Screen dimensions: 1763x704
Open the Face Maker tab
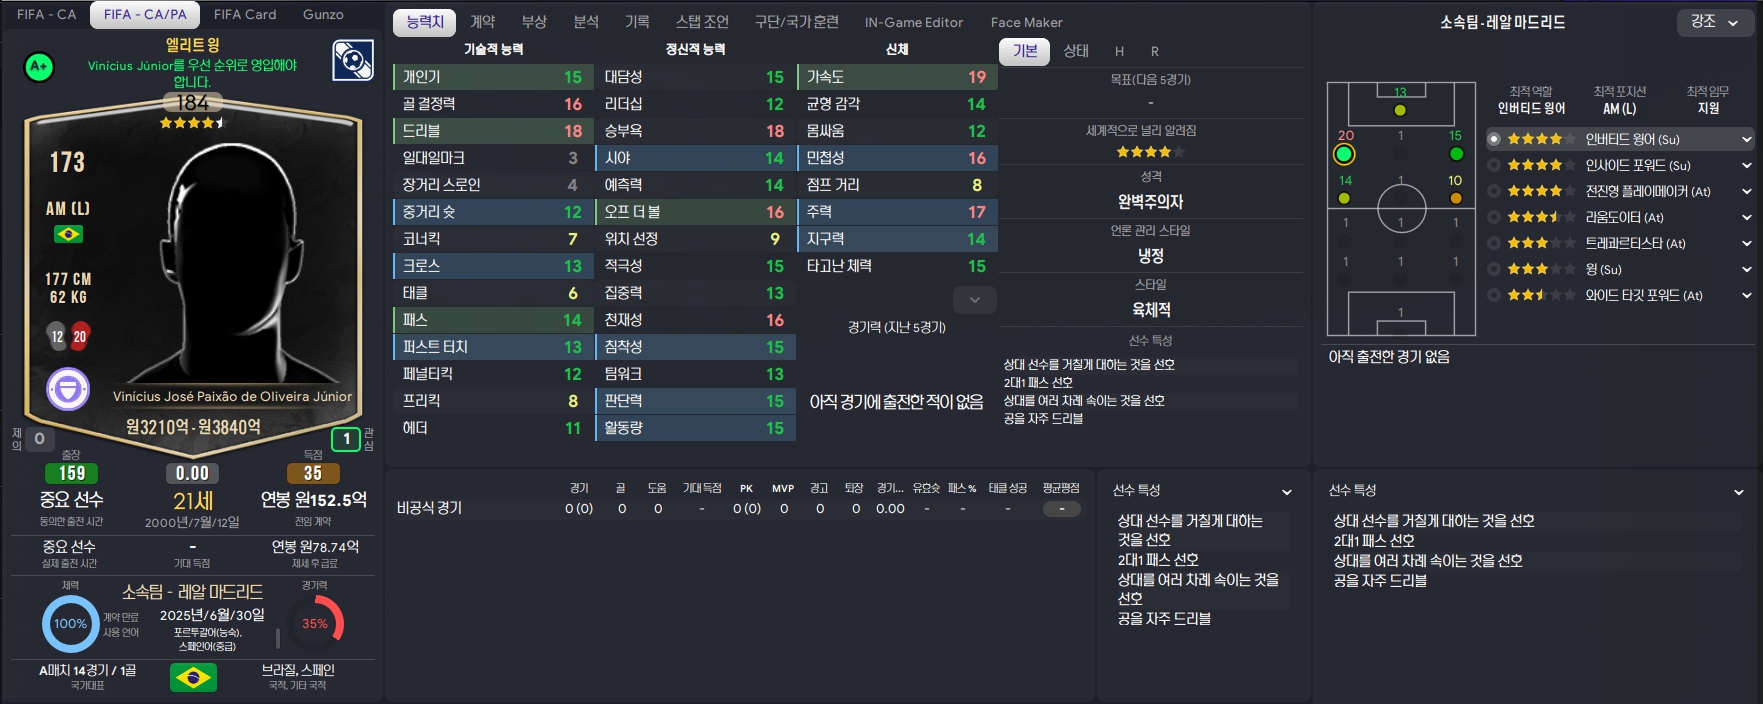coord(1027,22)
